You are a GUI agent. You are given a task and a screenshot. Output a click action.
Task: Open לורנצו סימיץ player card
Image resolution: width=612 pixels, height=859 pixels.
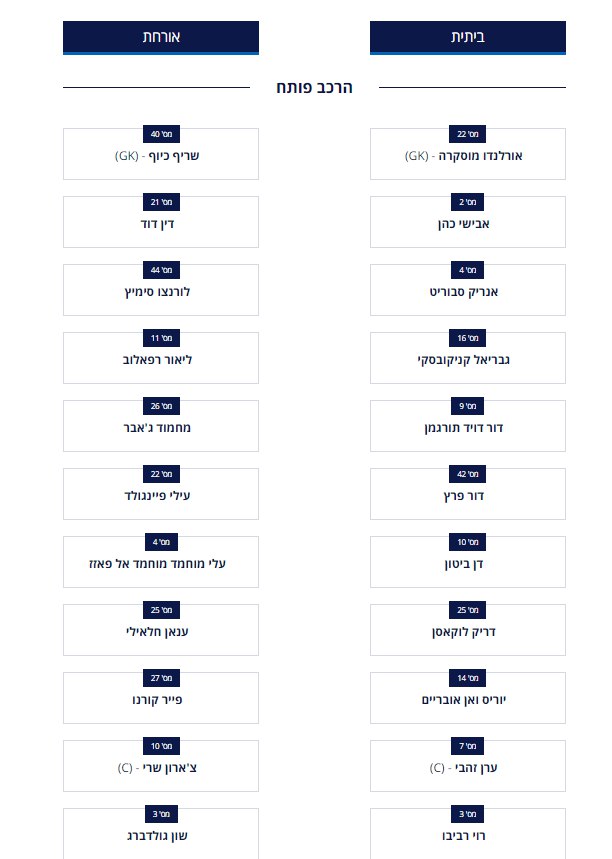pos(160,291)
